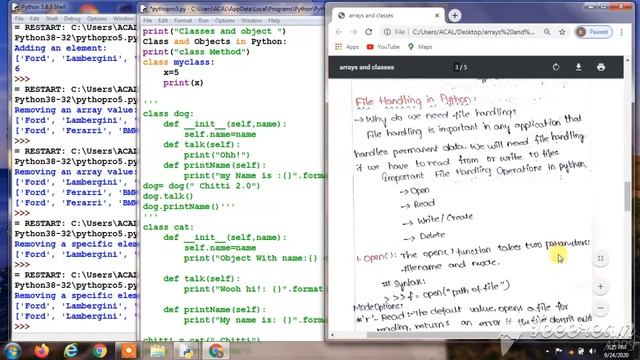640x360 pixels.
Task: Click the PDF vertical scrollbar thumb
Action: 627,196
